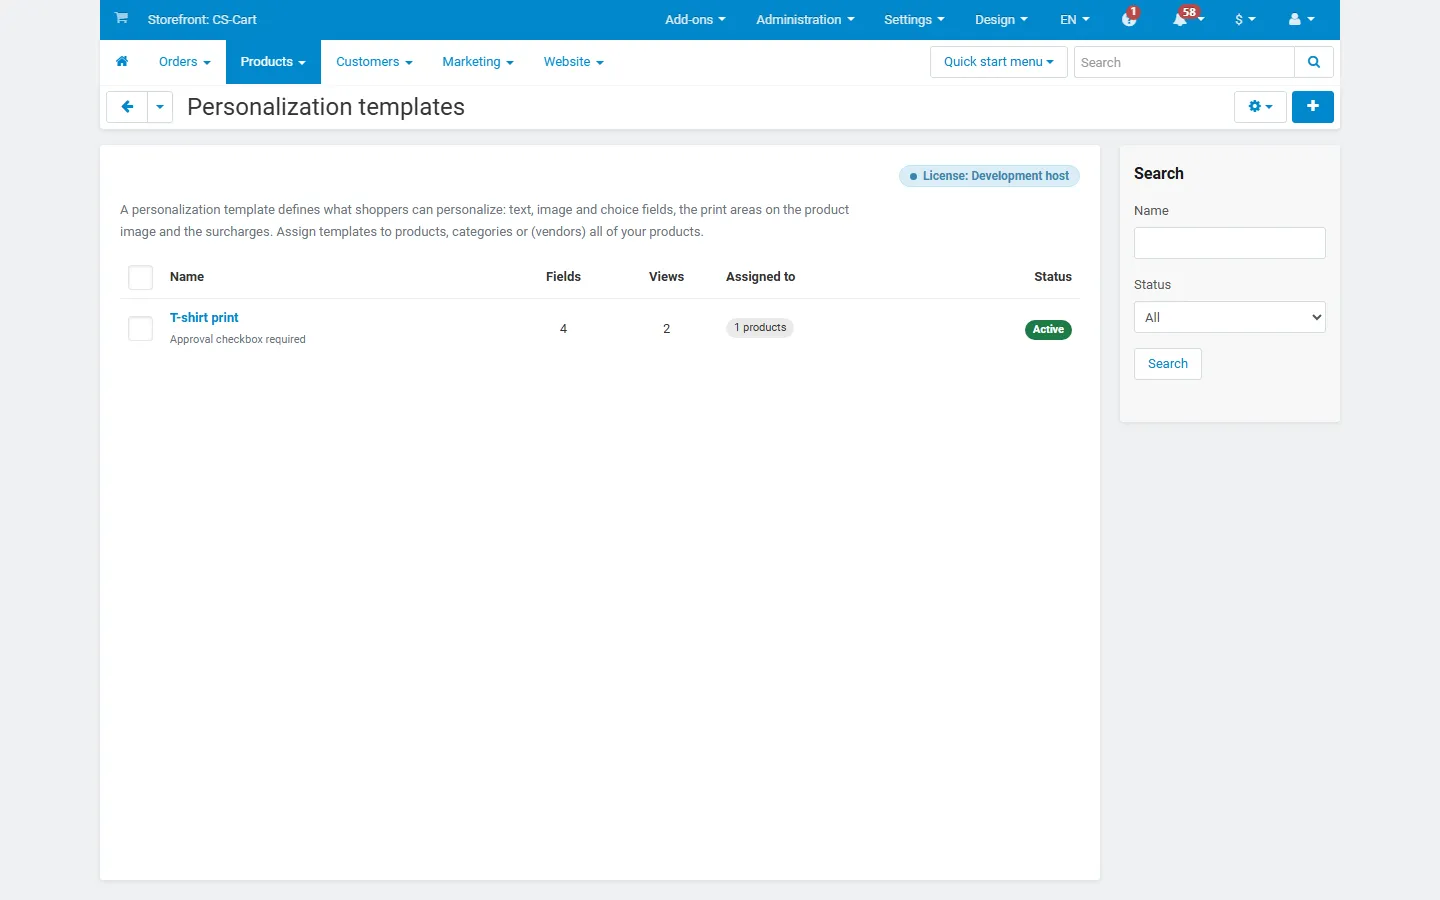Expand the back button dropdown arrow
The width and height of the screenshot is (1440, 900).
[x=160, y=107]
